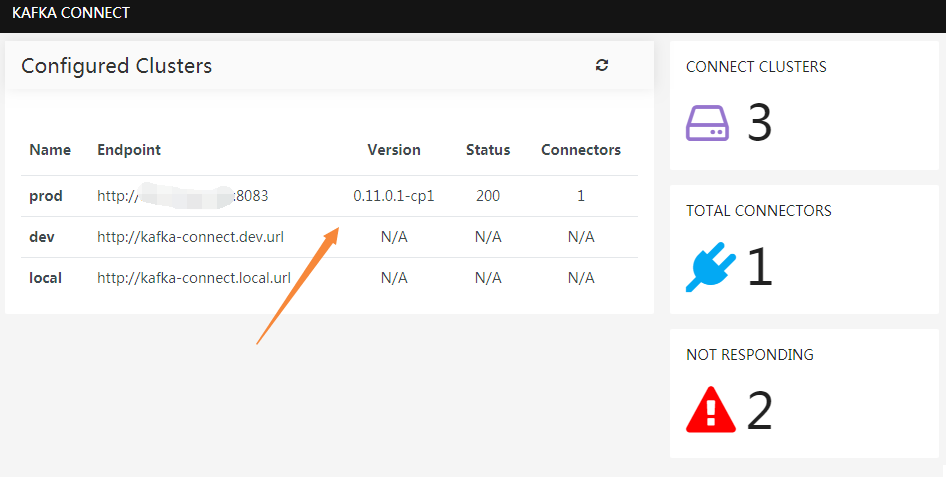
Task: Select endpoint http://kafka-connect.local.url
Action: click(x=194, y=278)
